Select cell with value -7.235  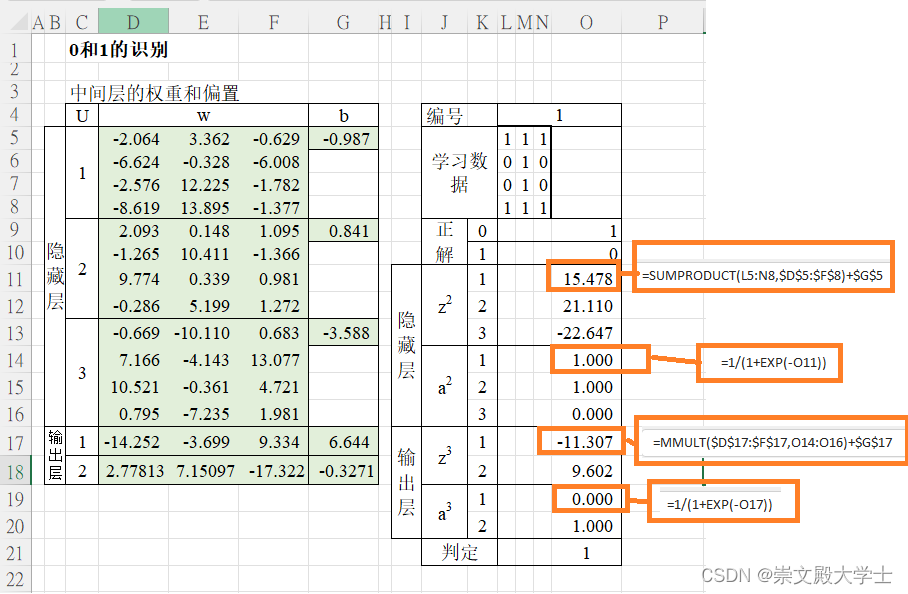pos(204,414)
